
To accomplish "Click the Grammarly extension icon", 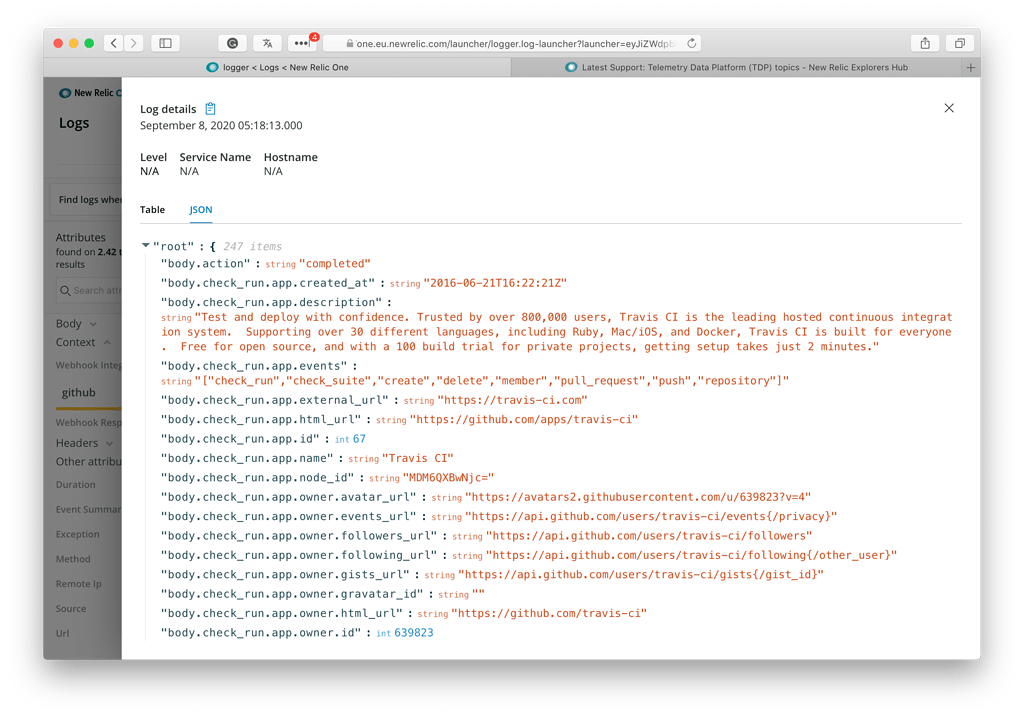I will pos(232,43).
